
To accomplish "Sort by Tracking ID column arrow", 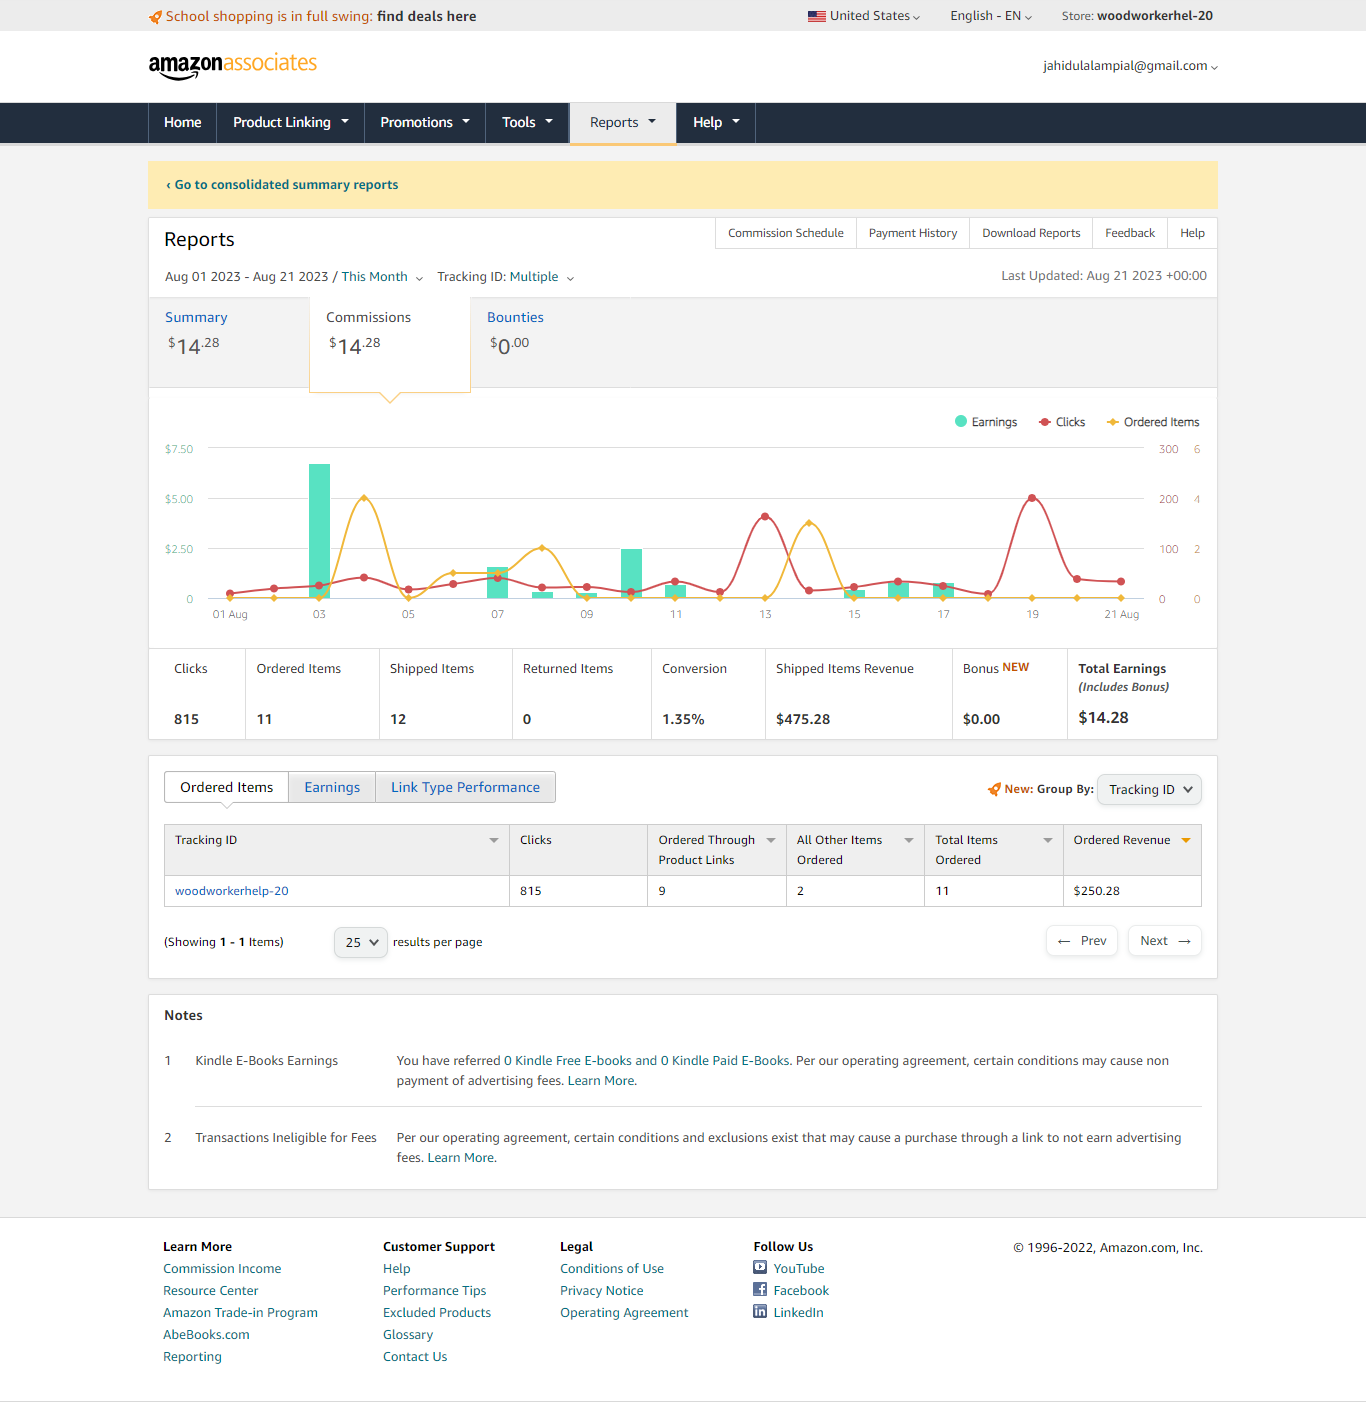I will [x=494, y=840].
